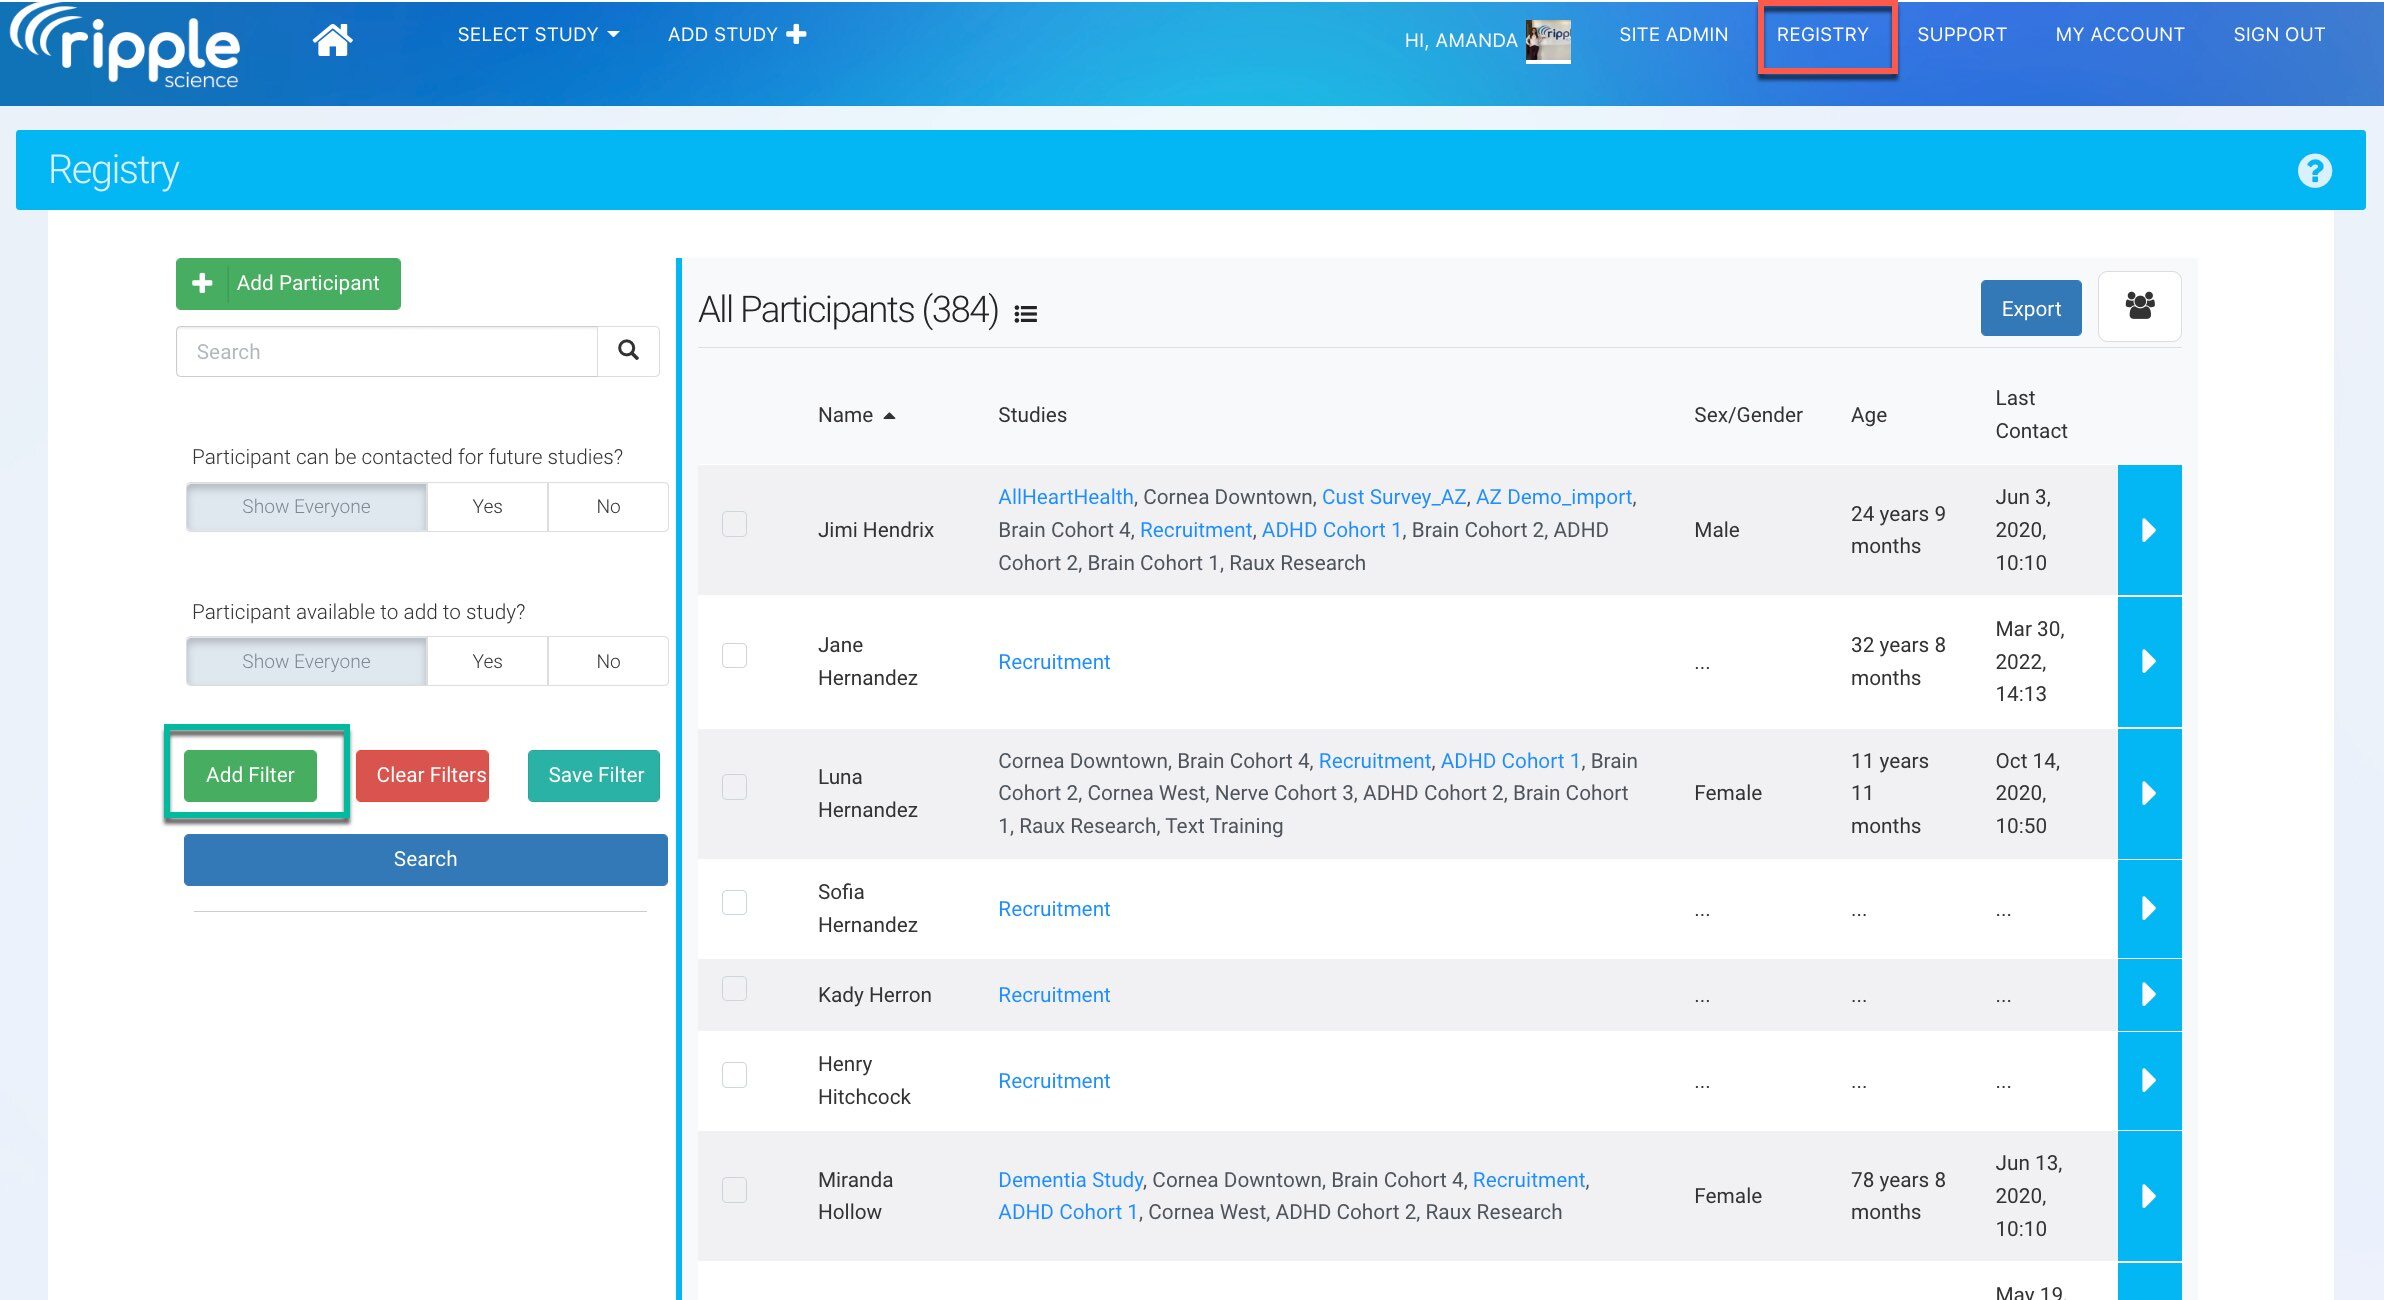
Task: Open Add Study menu
Action: pos(736,35)
